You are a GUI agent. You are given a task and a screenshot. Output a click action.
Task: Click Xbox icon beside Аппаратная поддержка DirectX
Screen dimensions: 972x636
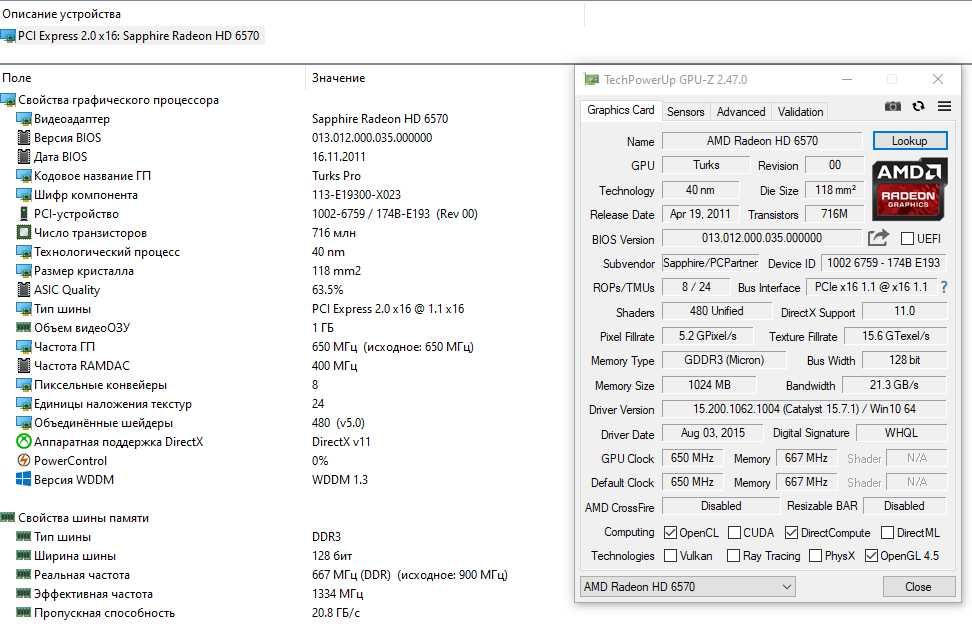[24, 441]
